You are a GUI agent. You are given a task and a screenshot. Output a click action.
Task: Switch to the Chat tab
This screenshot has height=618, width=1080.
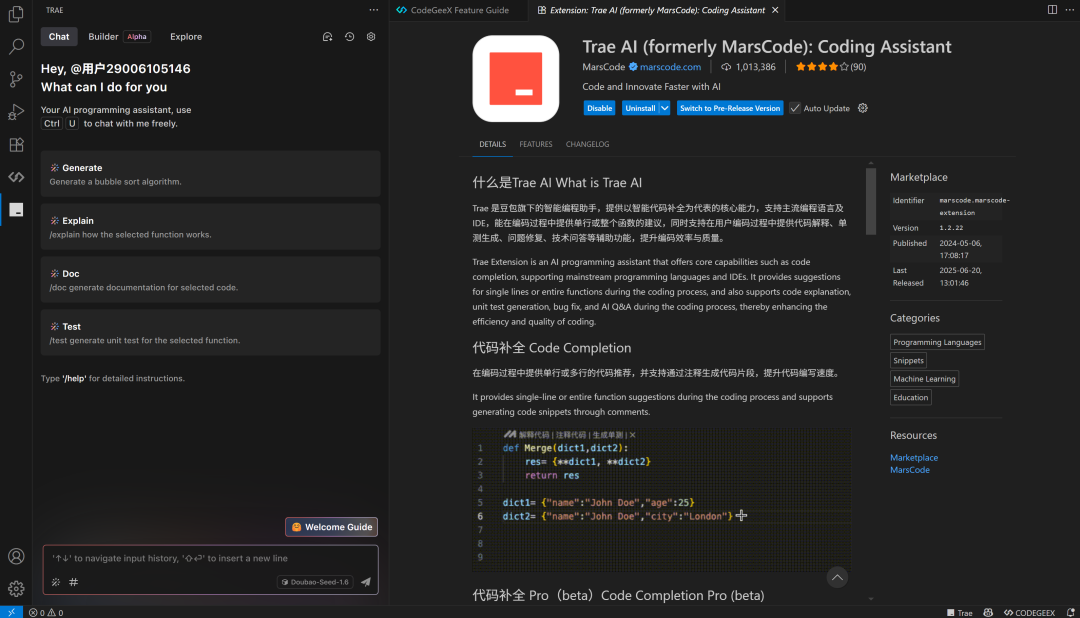[x=59, y=37]
